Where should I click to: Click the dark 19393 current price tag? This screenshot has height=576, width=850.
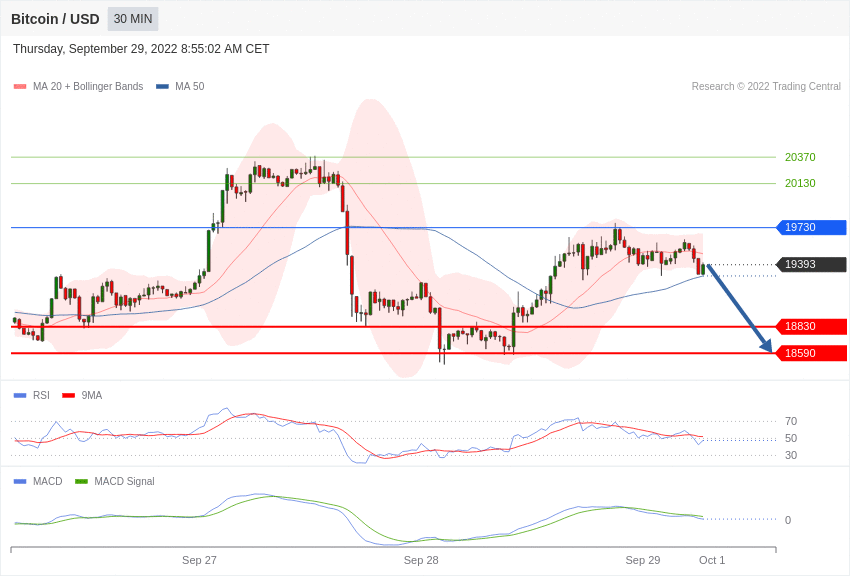pyautogui.click(x=812, y=264)
